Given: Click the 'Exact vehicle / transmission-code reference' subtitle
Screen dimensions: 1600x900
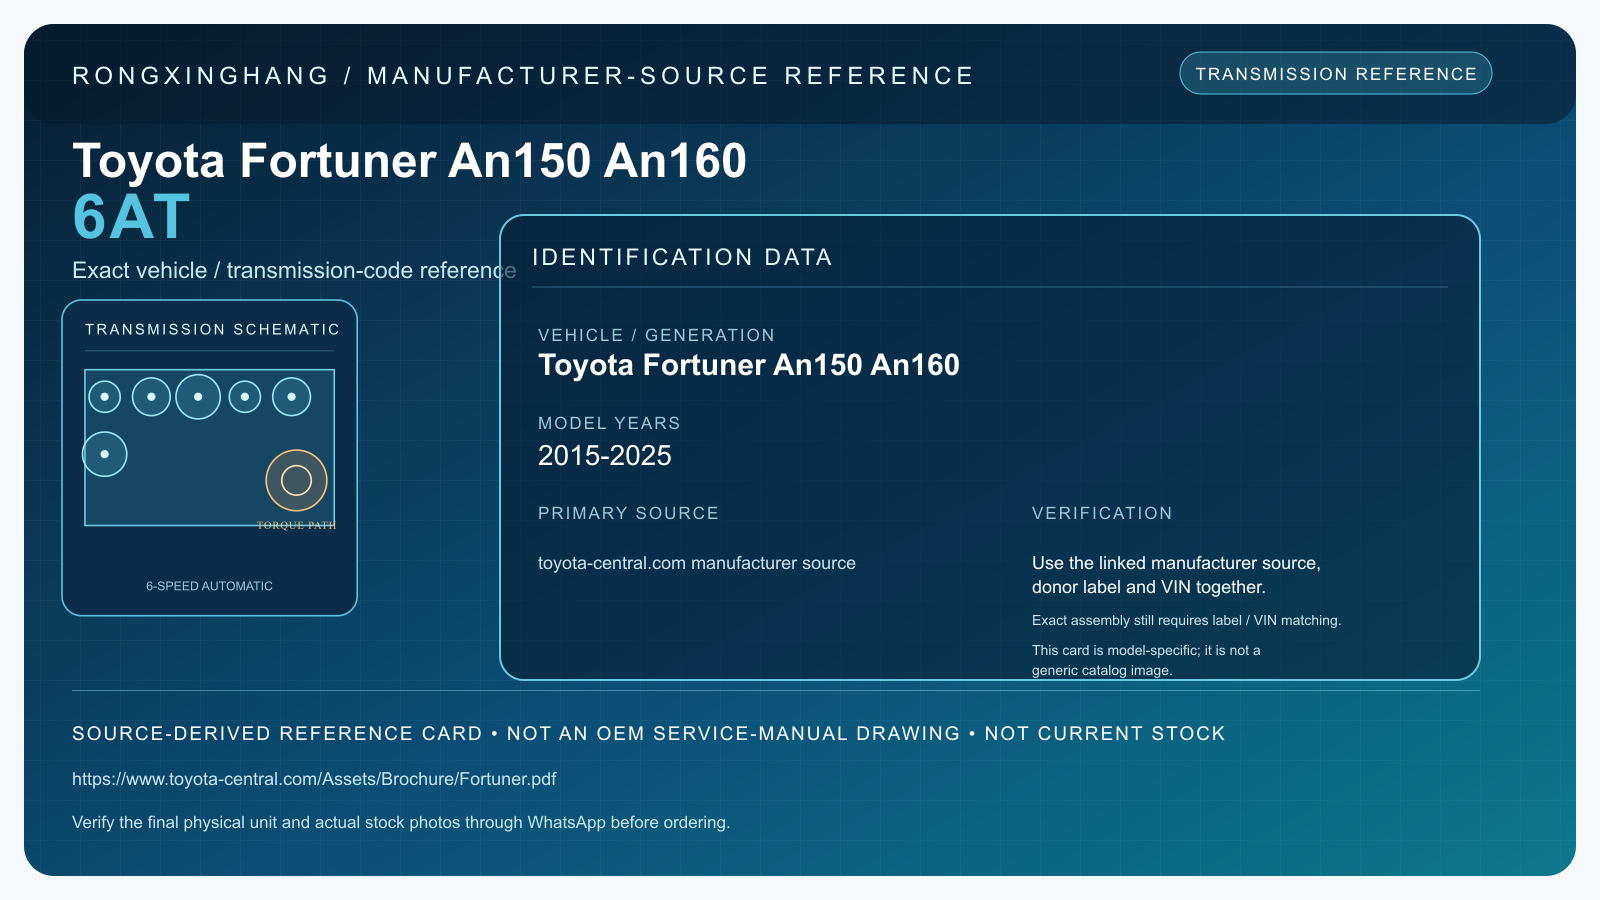Looking at the screenshot, I should 294,270.
